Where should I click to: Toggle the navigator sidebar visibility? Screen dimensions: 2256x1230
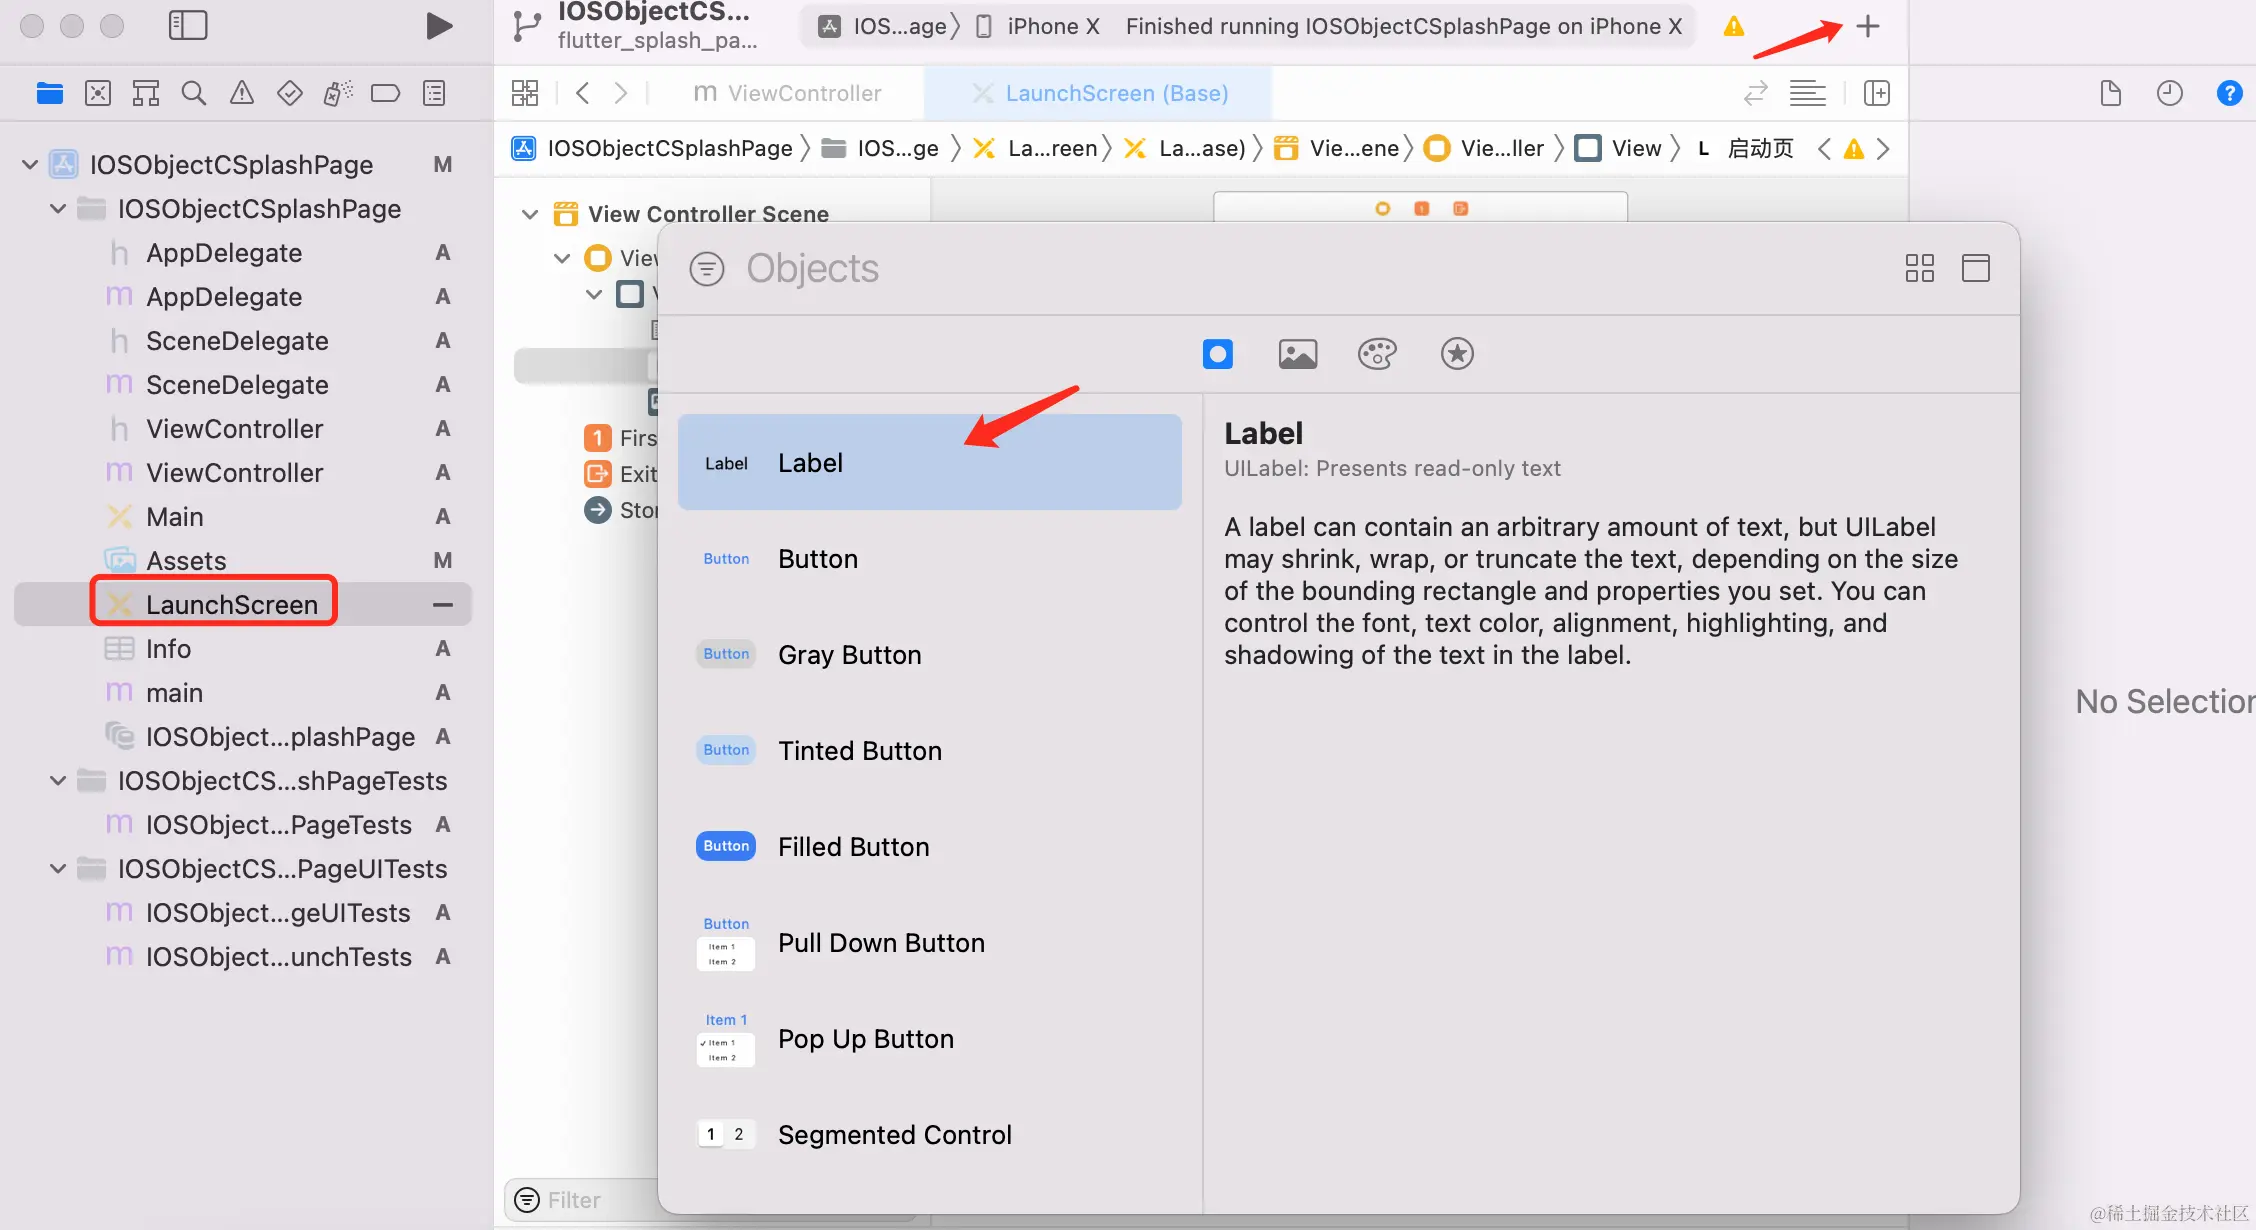[188, 26]
